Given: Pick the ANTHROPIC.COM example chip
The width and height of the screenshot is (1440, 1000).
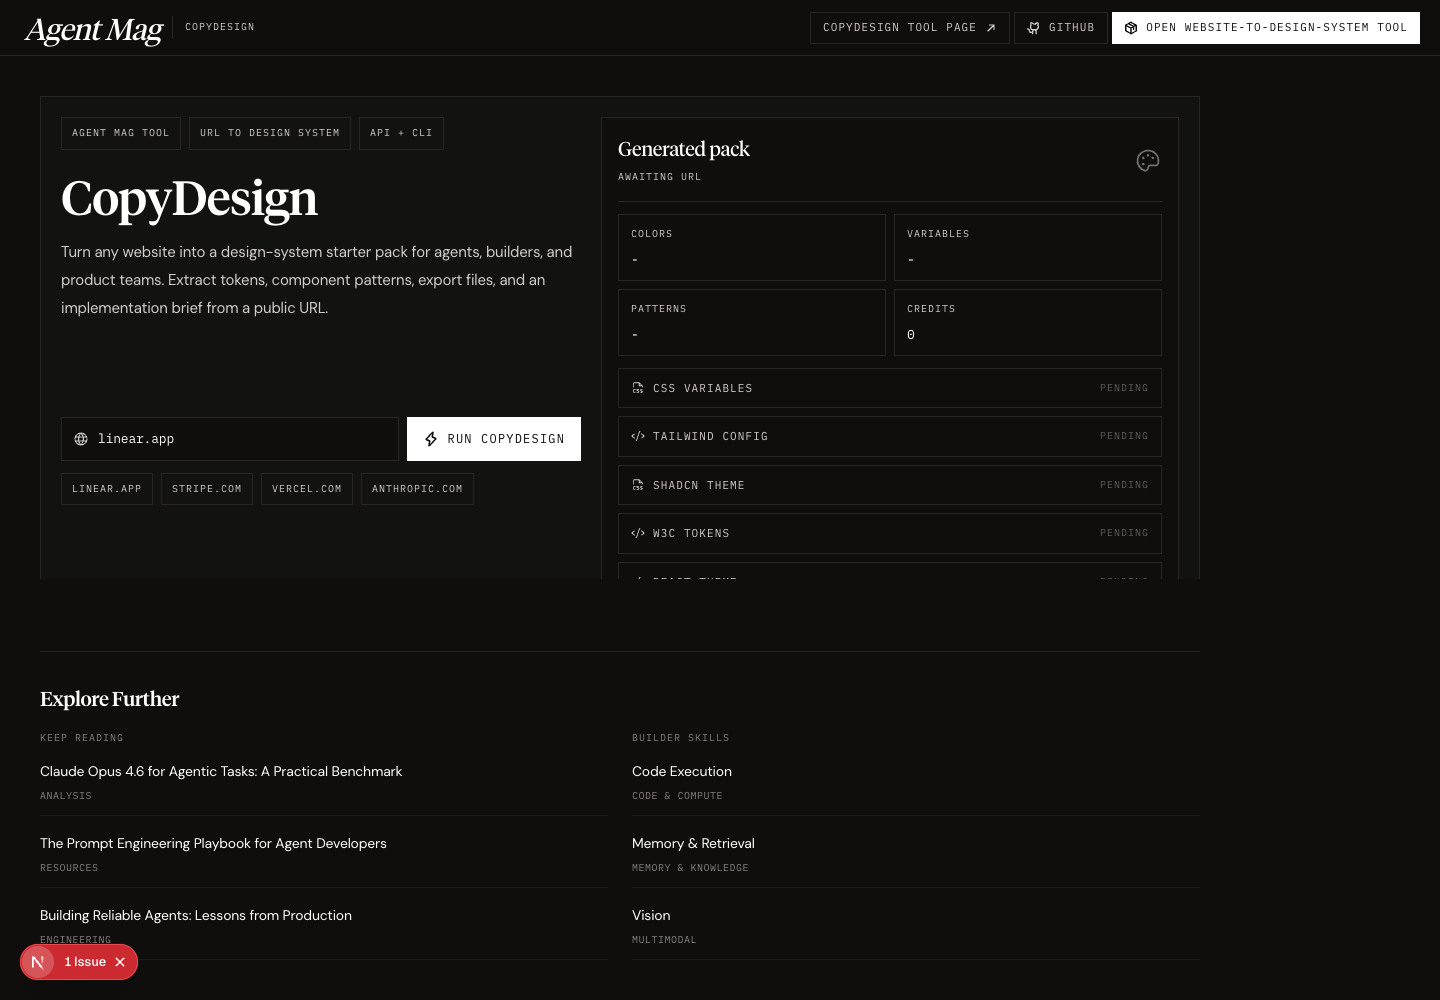Looking at the screenshot, I should click(417, 489).
